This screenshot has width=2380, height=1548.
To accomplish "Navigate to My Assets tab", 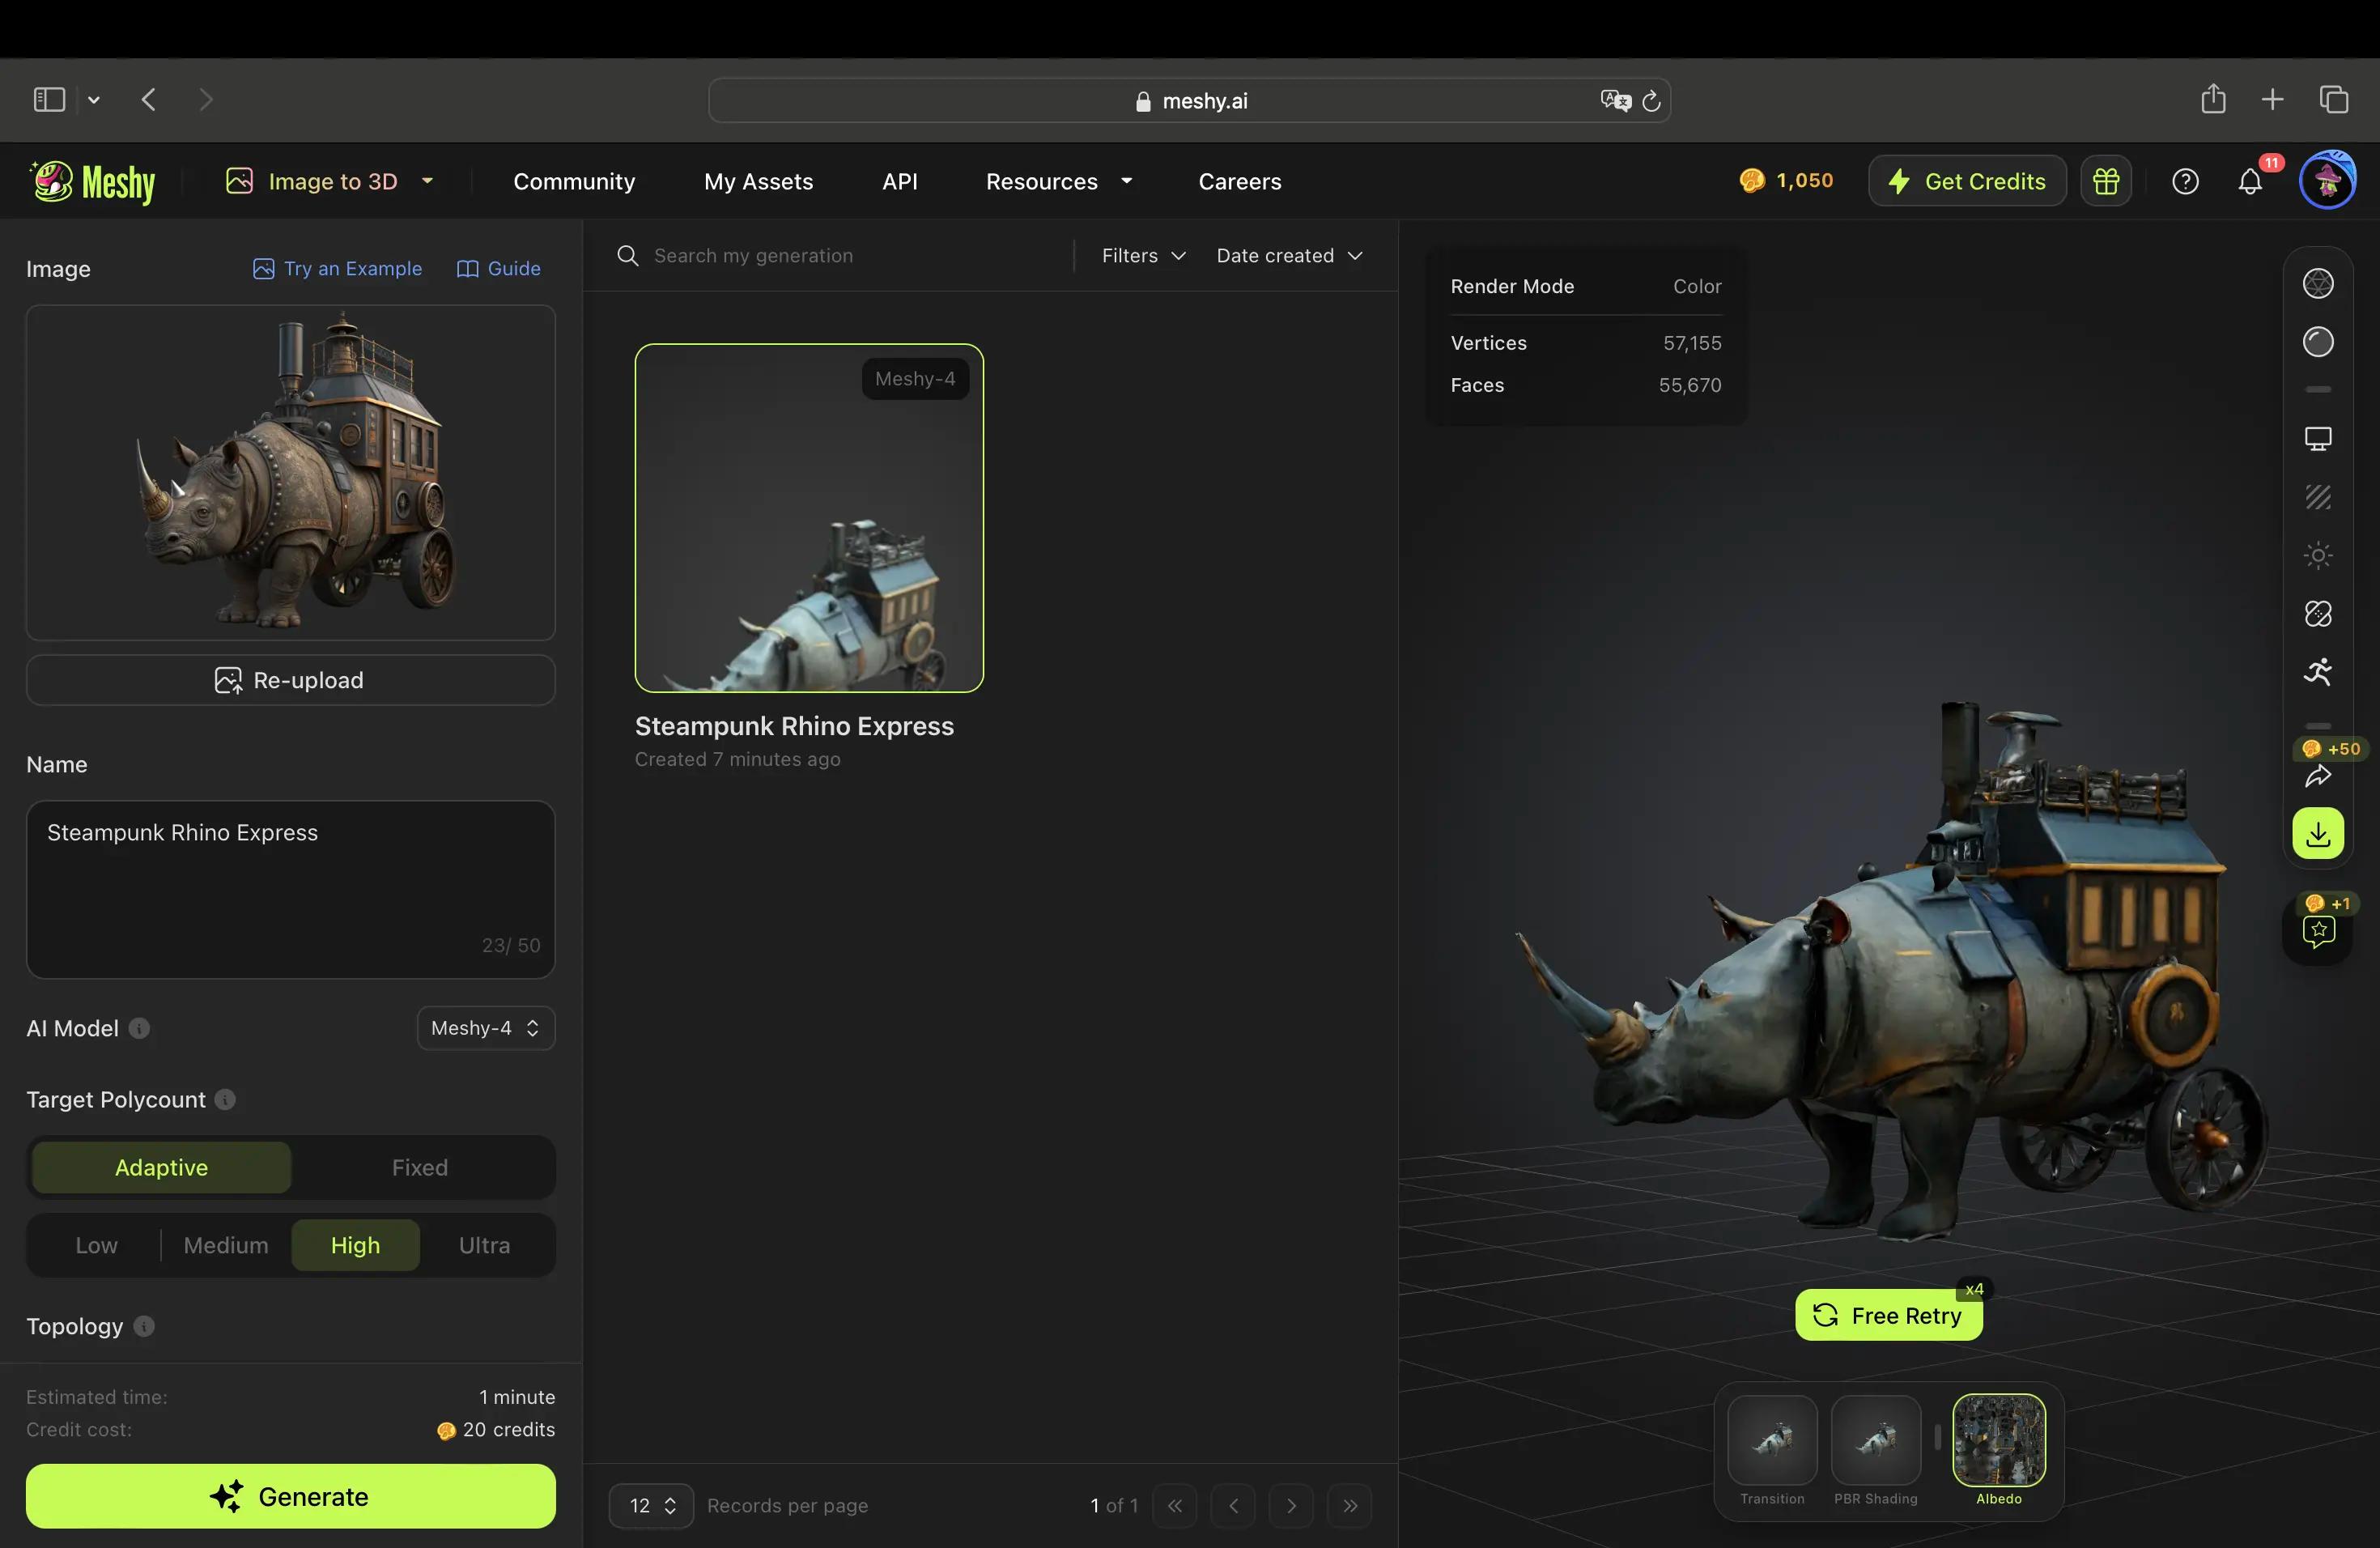I will (x=758, y=182).
